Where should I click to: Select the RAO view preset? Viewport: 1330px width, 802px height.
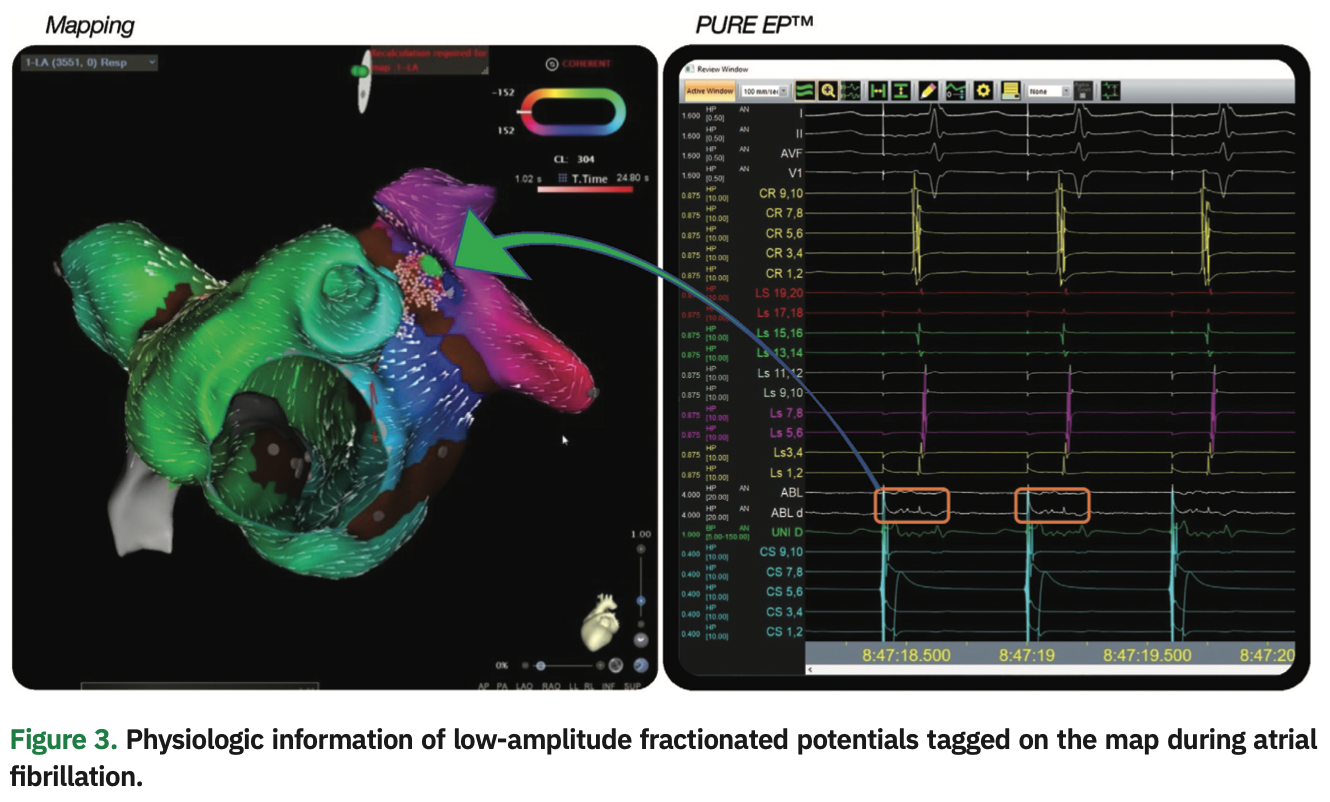click(550, 686)
